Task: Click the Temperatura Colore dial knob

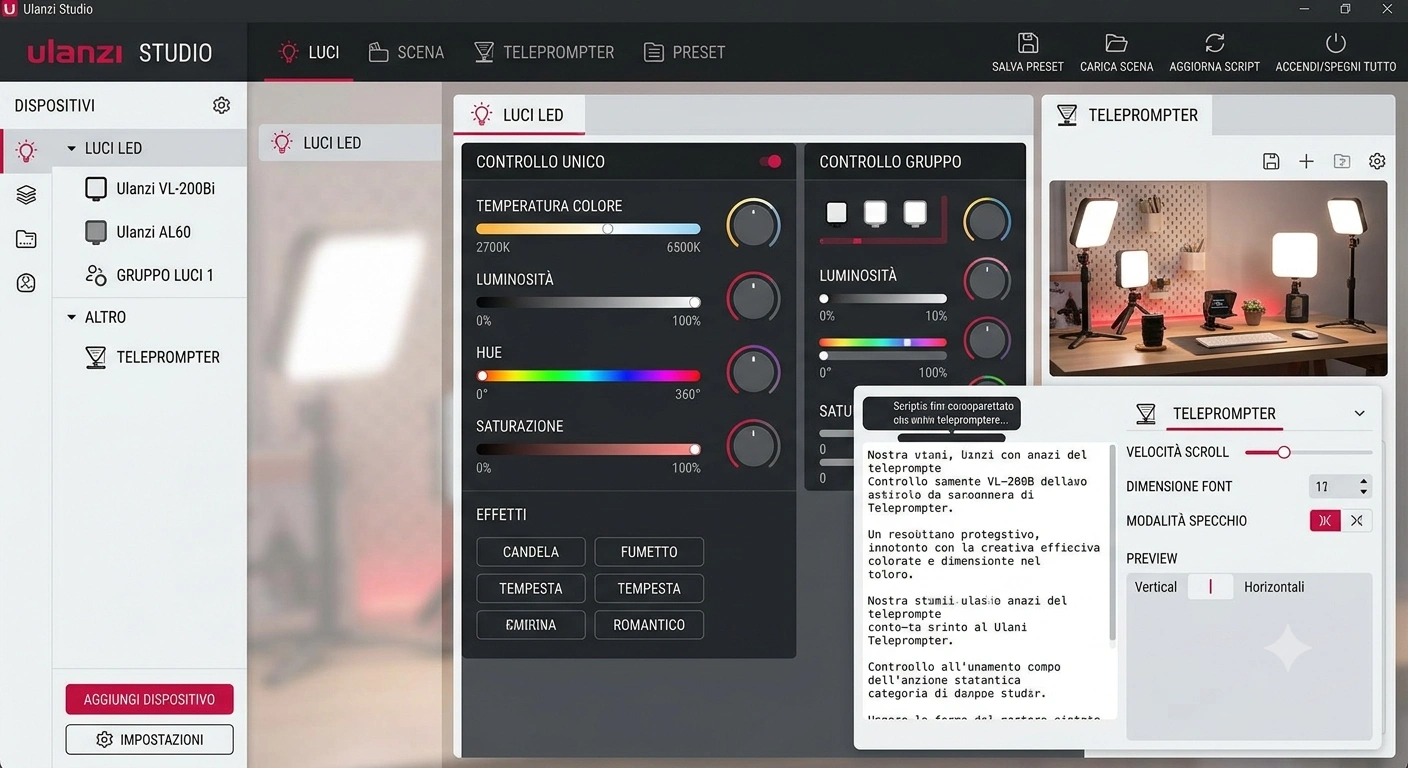Action: (753, 223)
